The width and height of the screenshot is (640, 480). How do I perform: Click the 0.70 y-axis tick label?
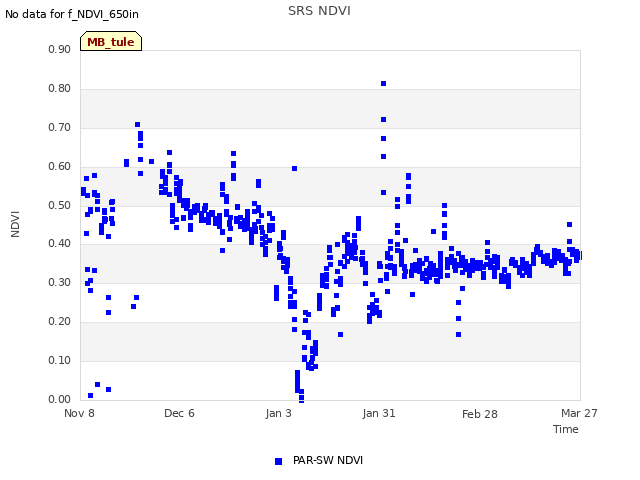(x=60, y=127)
